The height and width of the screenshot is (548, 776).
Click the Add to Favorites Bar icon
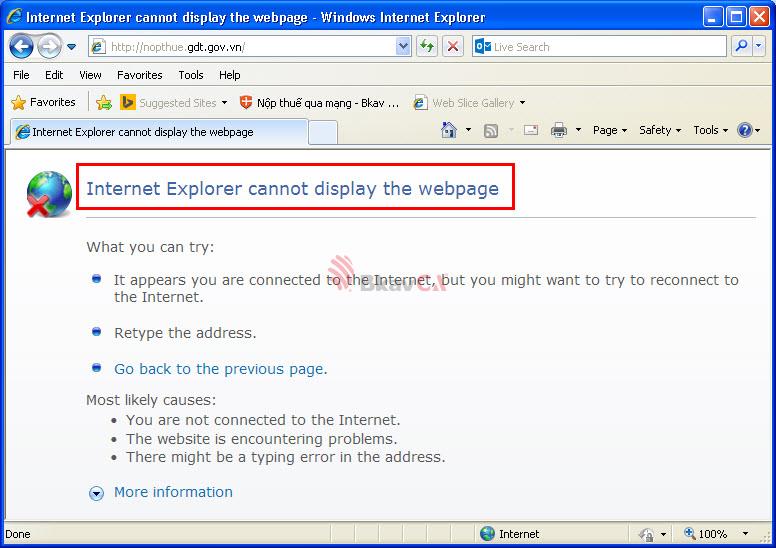point(104,102)
